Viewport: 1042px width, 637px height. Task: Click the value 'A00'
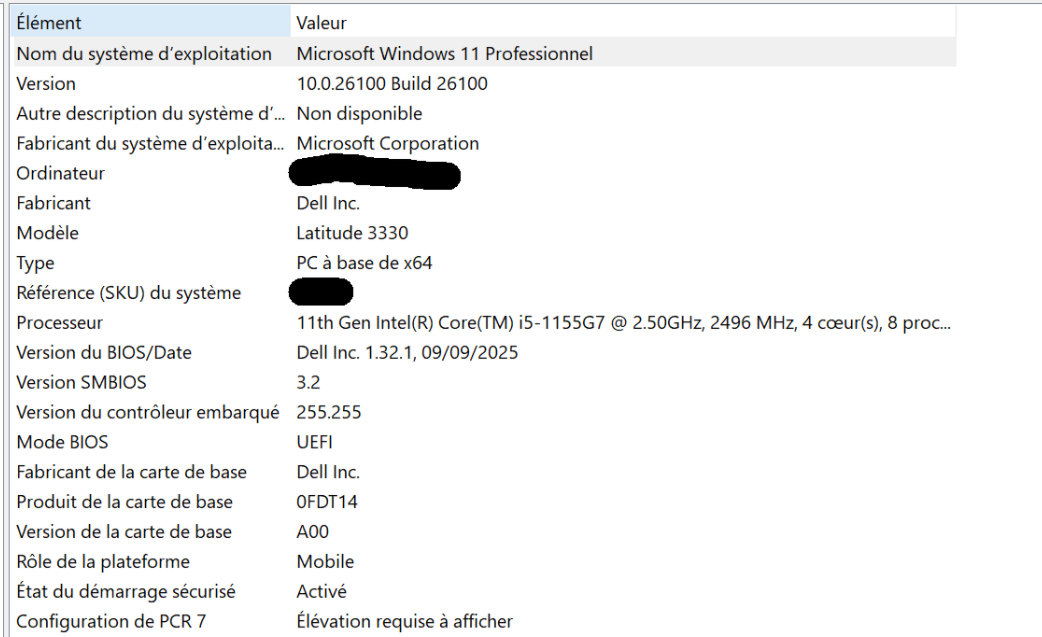pos(312,532)
